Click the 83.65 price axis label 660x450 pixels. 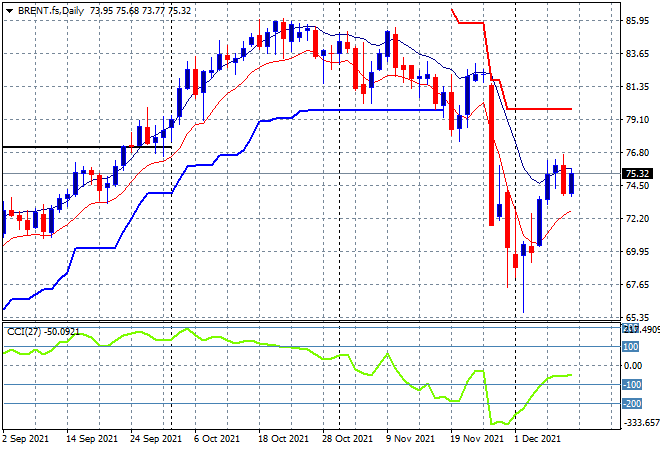click(x=637, y=53)
